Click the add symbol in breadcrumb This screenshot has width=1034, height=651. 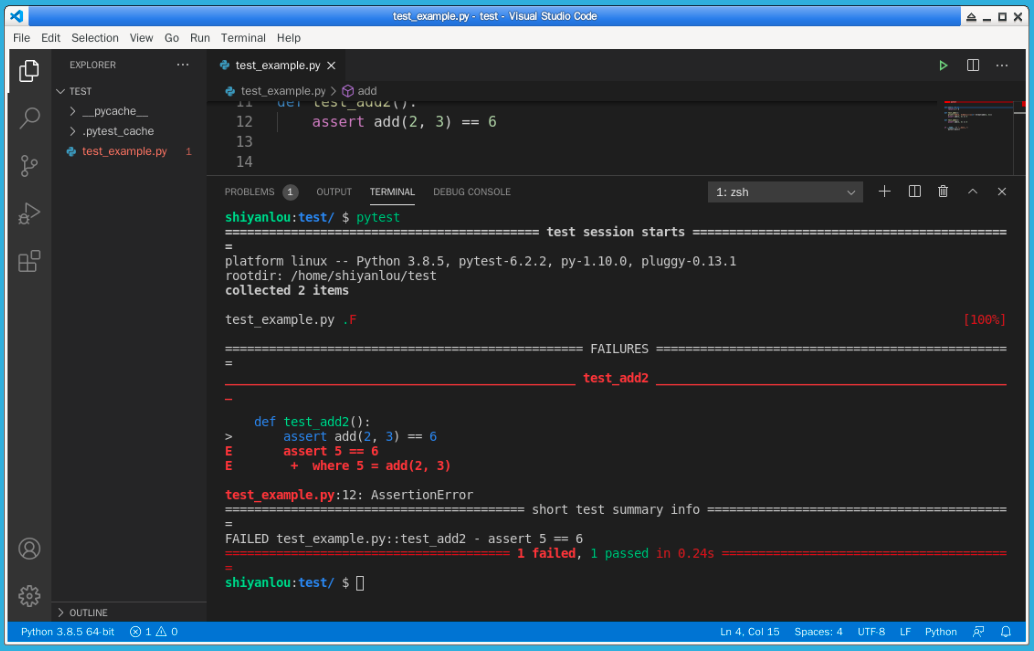click(360, 91)
